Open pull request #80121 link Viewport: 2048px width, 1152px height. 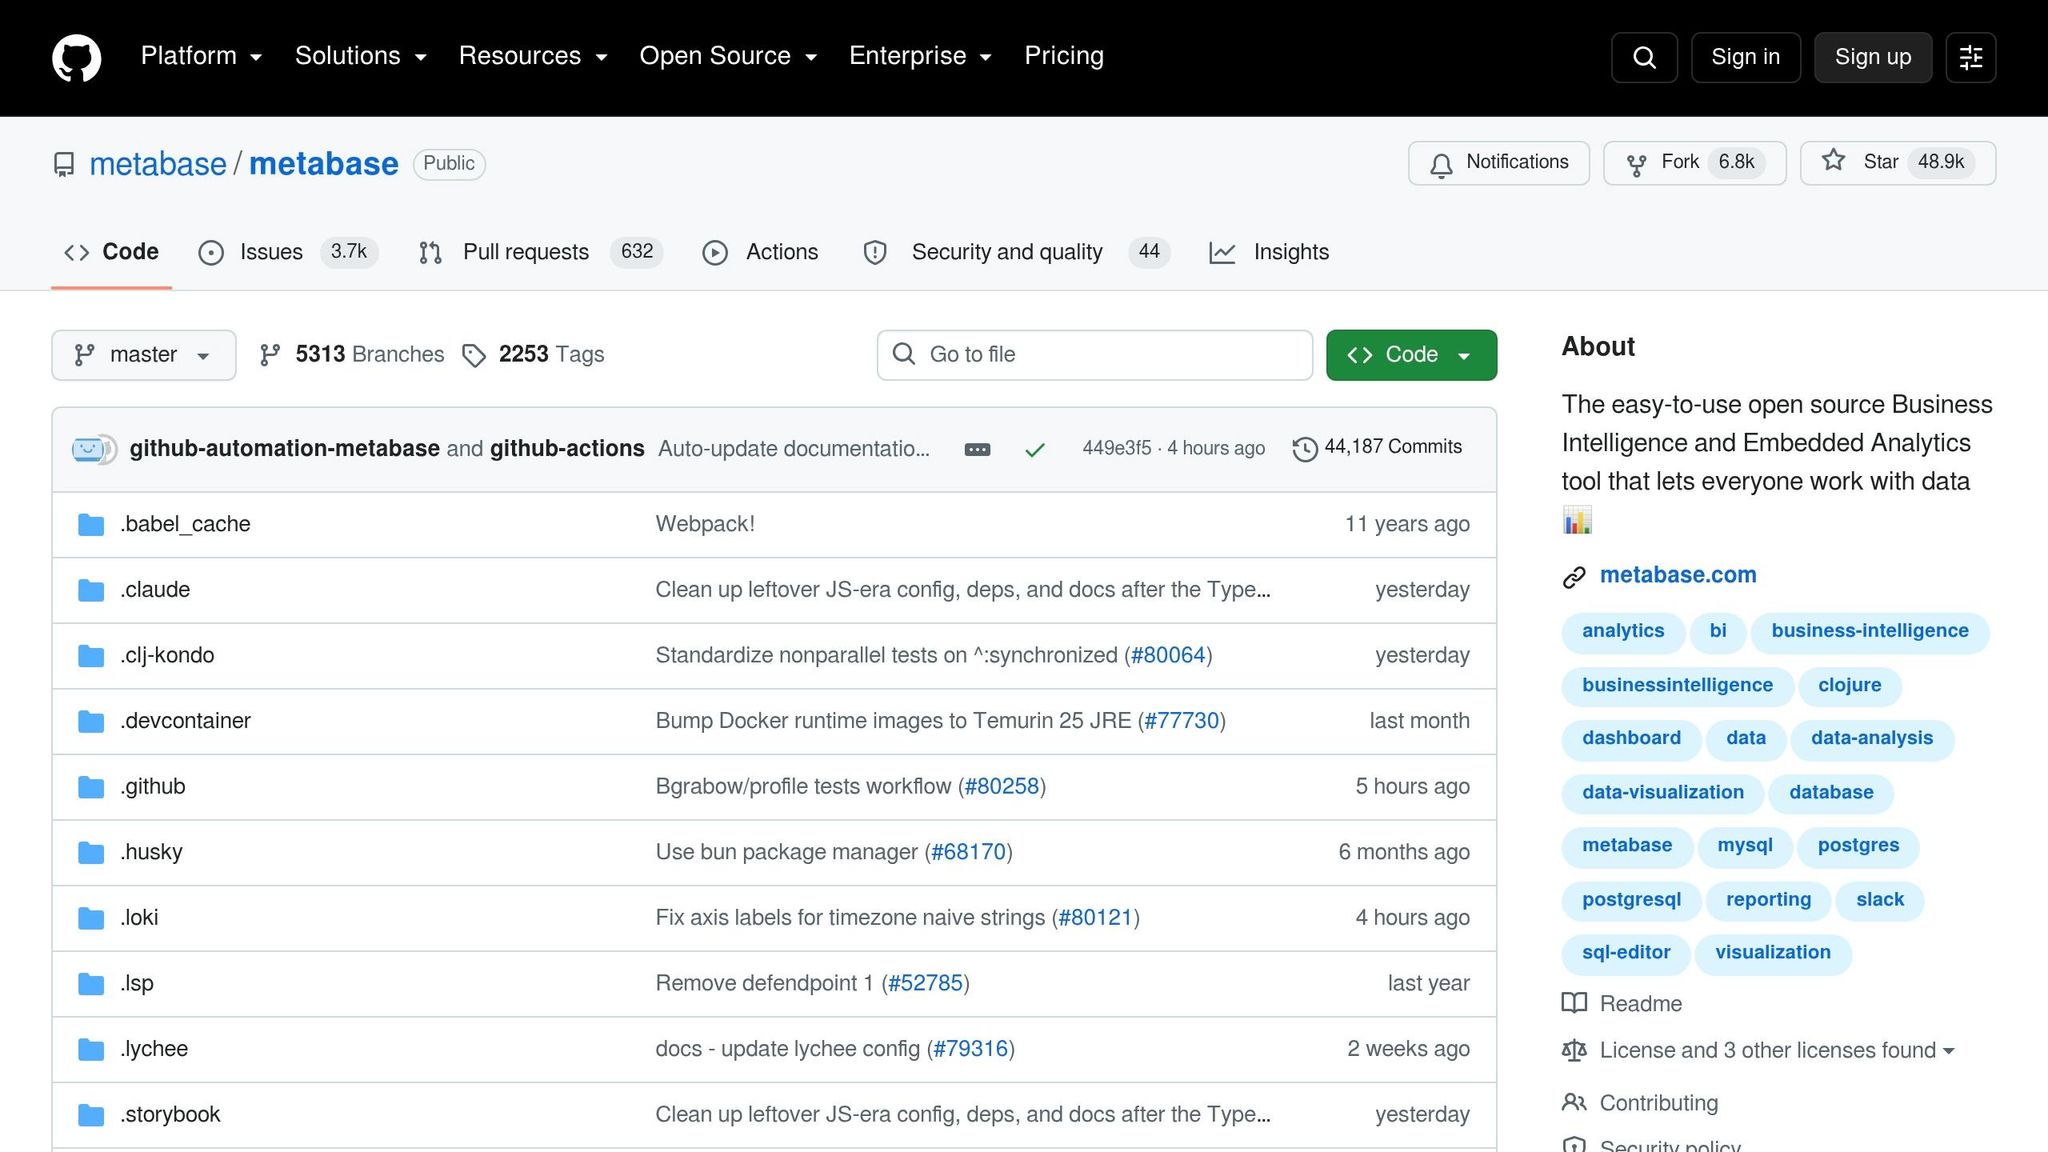[1096, 918]
